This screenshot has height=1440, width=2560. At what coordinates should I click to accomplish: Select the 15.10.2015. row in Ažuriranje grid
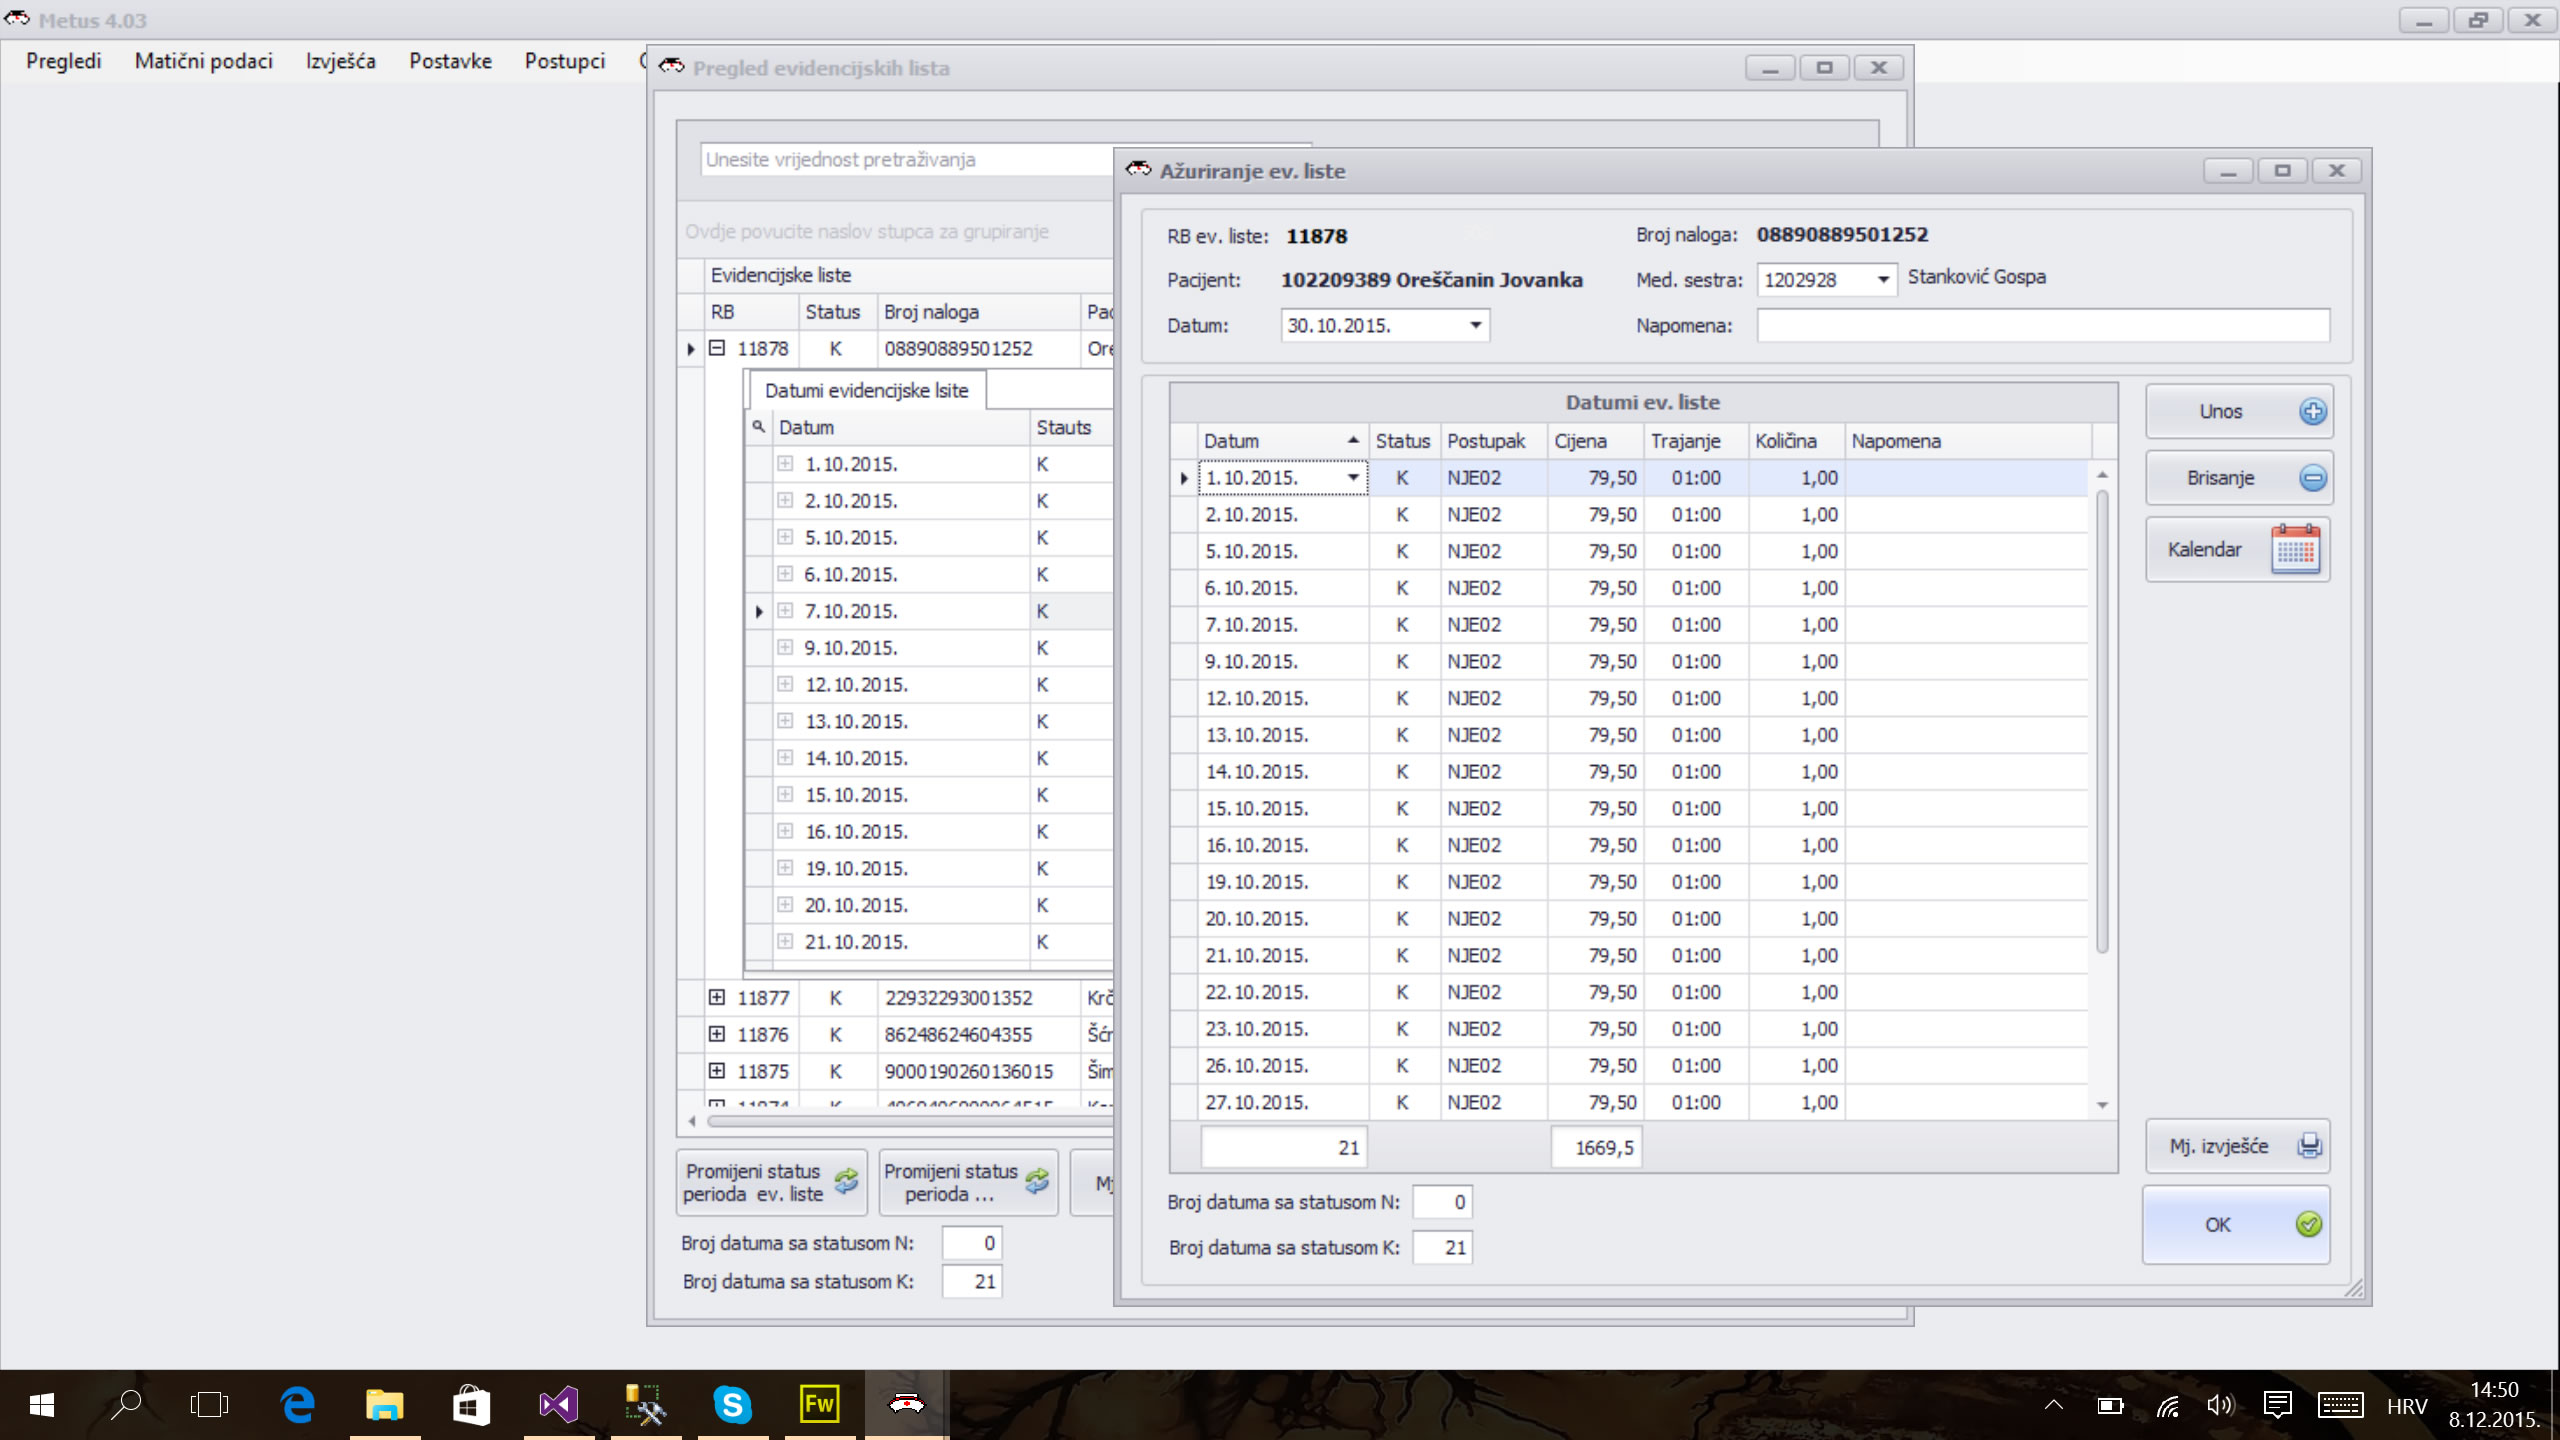1628,808
